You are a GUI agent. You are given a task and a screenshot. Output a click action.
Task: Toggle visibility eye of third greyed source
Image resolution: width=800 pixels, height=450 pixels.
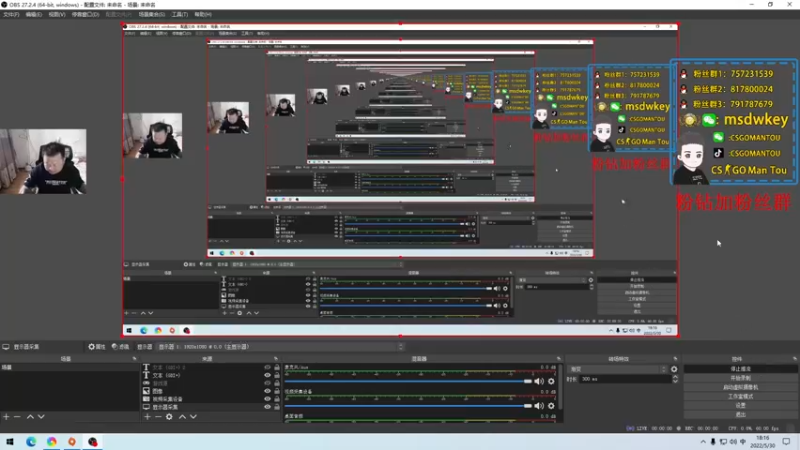267,383
